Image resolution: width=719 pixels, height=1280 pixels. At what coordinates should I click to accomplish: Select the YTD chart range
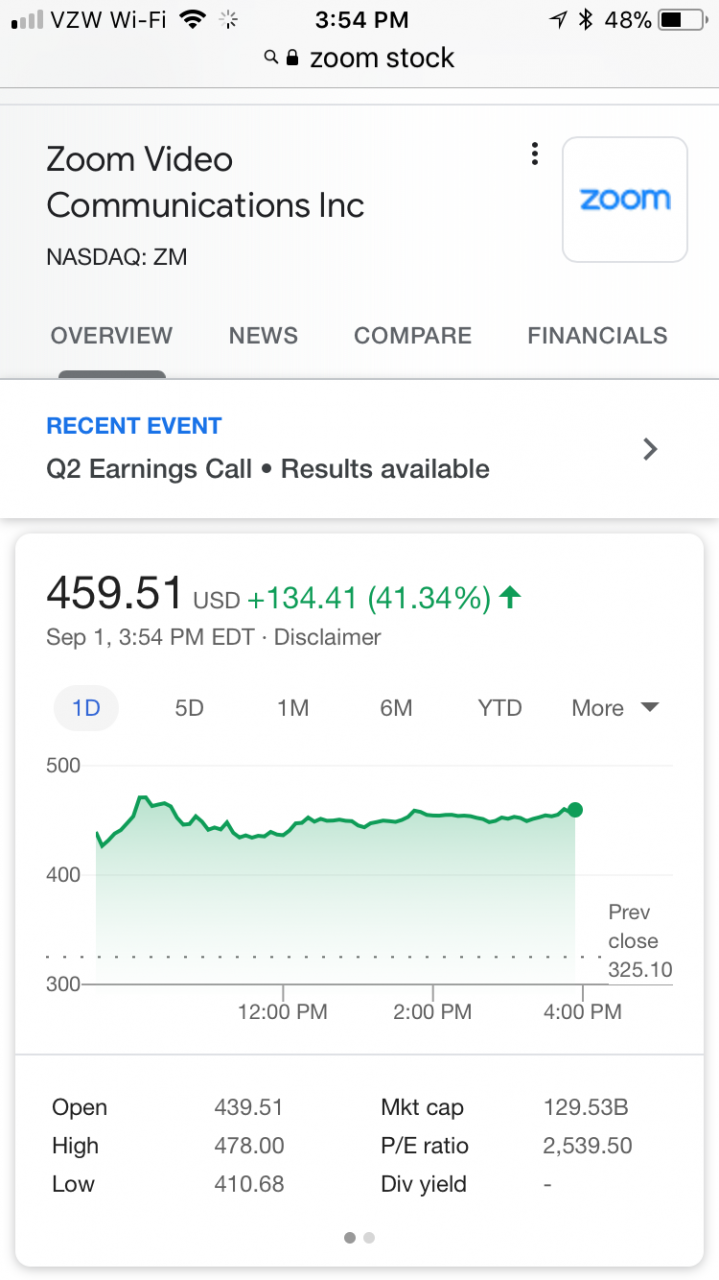click(499, 708)
